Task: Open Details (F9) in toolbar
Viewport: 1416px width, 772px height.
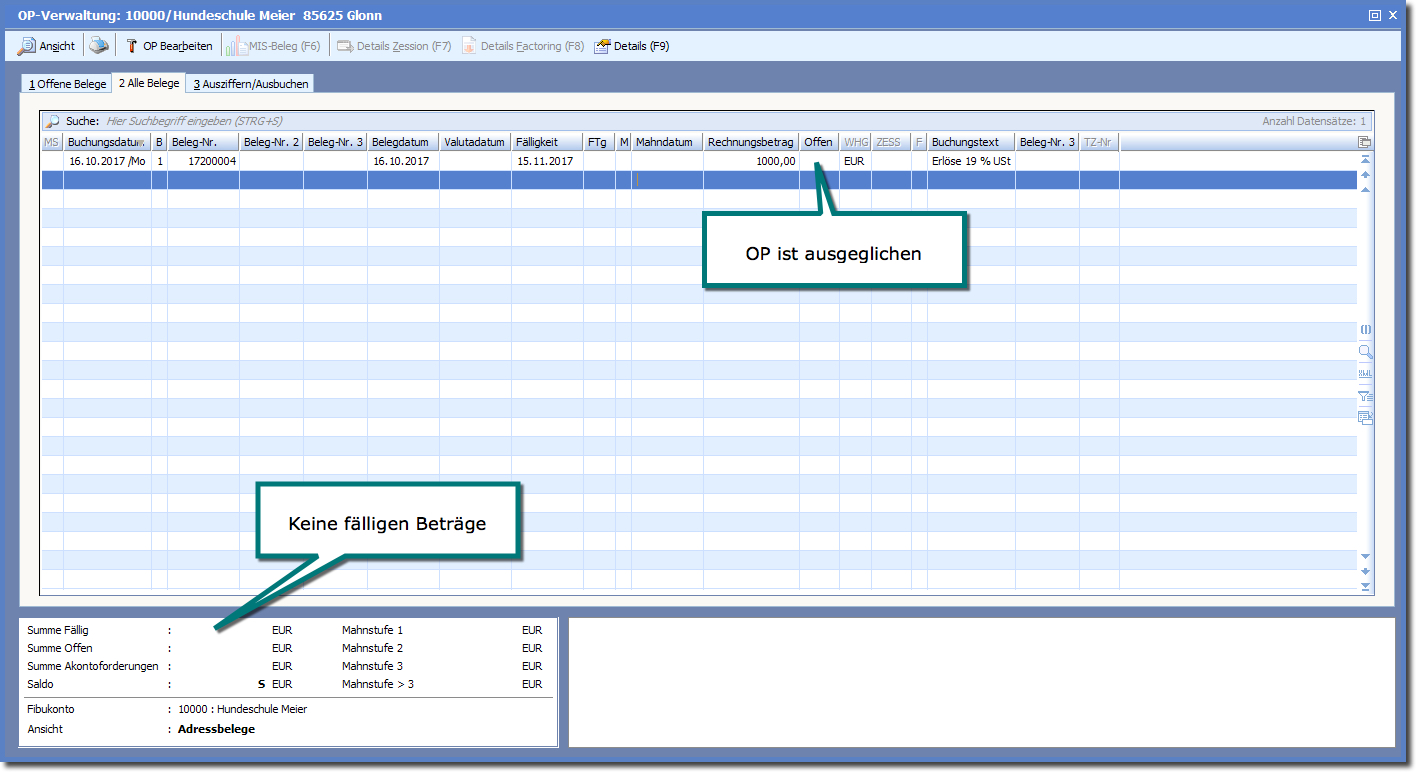Action: [632, 46]
